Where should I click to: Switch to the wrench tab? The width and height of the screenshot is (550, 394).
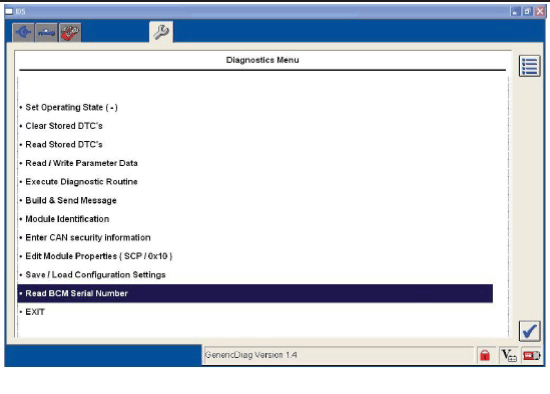click(x=161, y=32)
